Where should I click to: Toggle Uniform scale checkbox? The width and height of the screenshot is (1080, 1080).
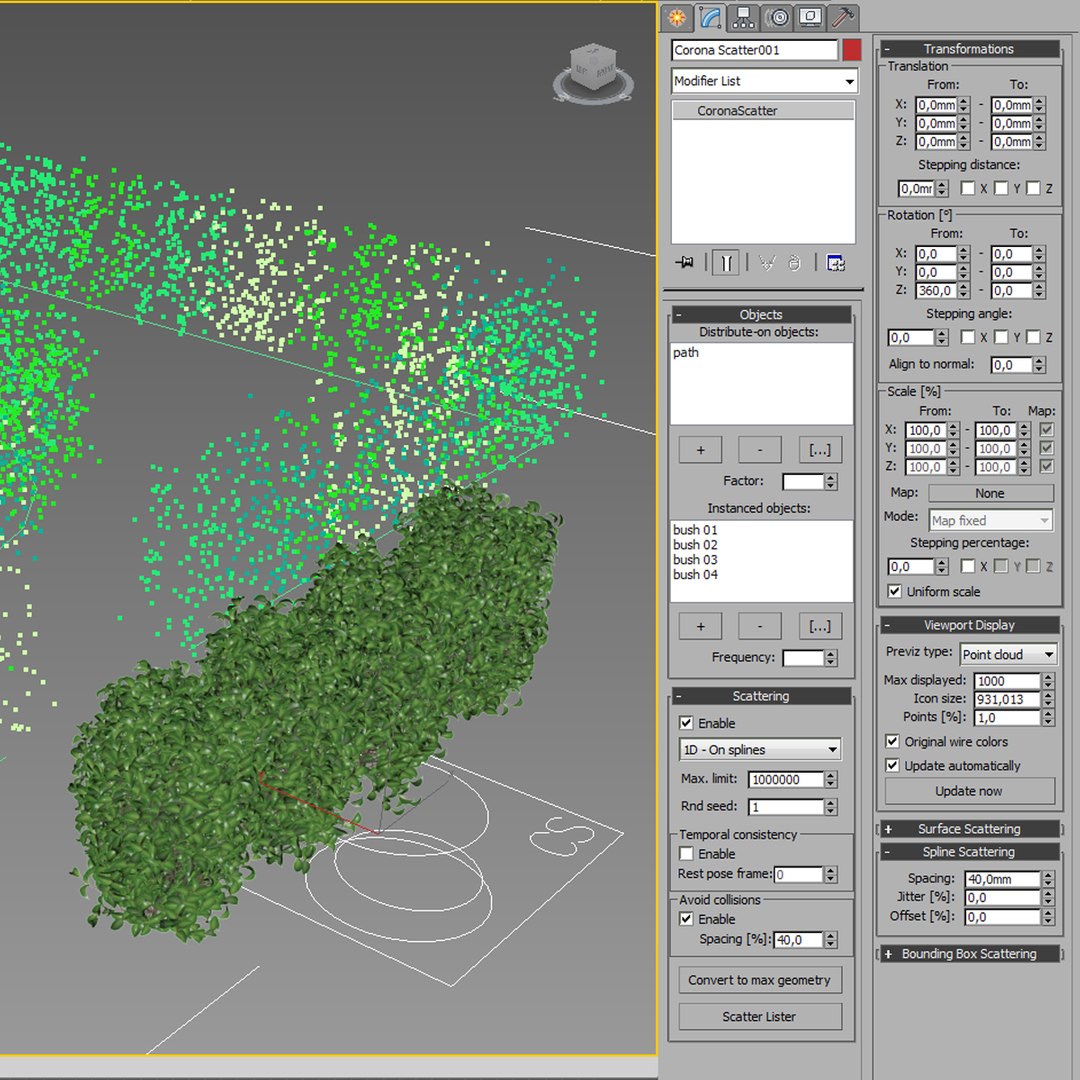click(x=894, y=592)
